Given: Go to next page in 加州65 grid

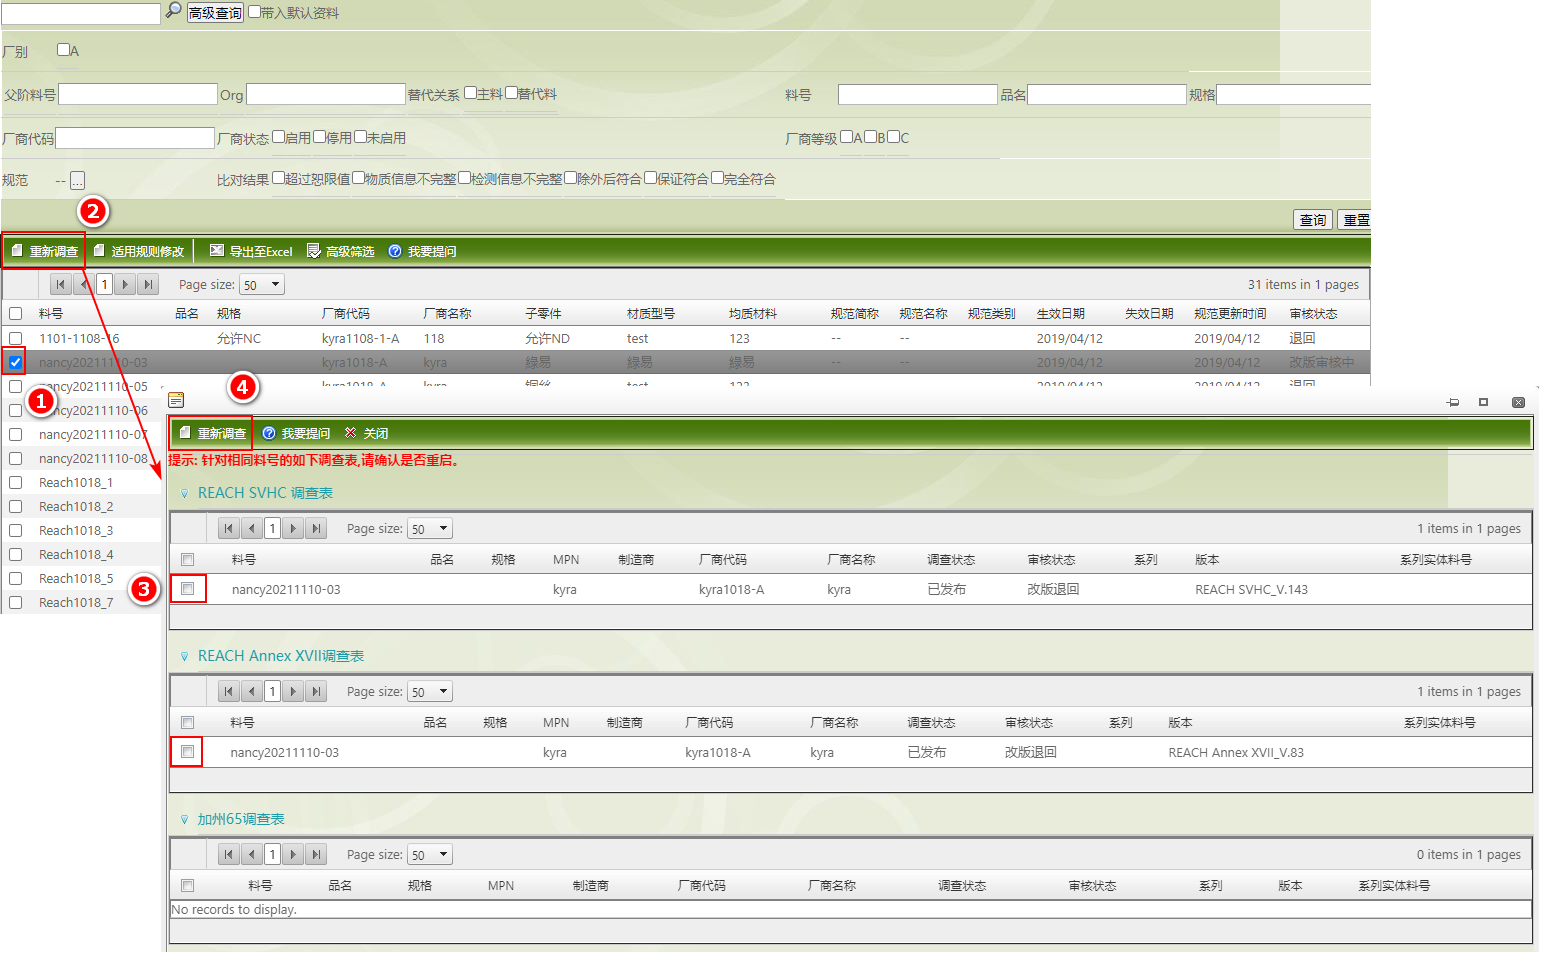Looking at the screenshot, I should pyautogui.click(x=293, y=855).
